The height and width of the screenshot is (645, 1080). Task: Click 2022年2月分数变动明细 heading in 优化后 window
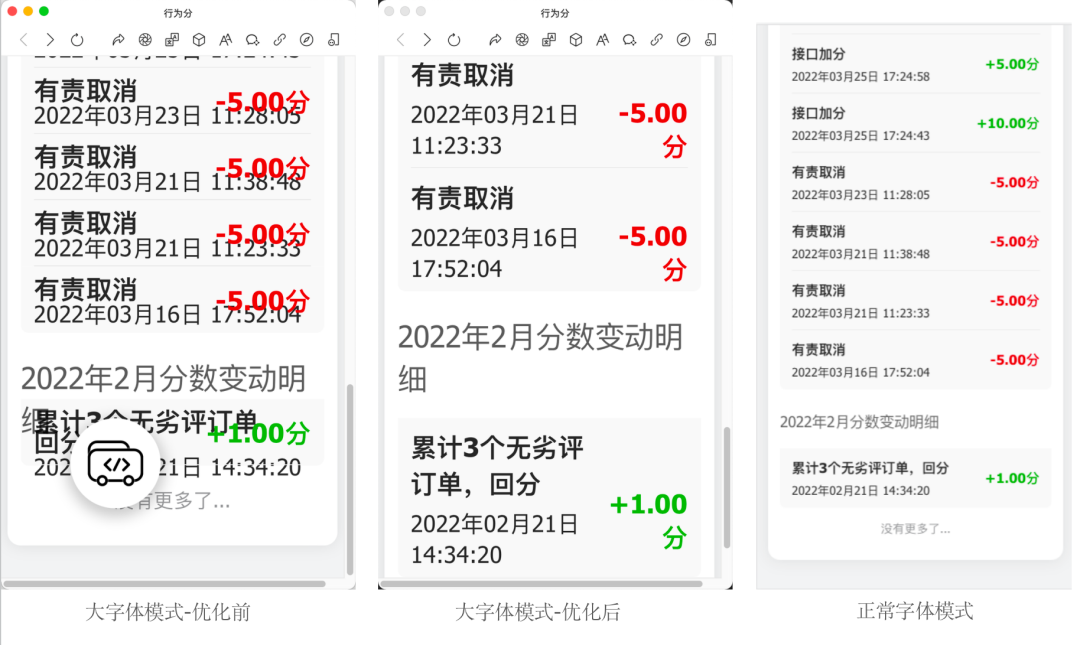point(541,358)
